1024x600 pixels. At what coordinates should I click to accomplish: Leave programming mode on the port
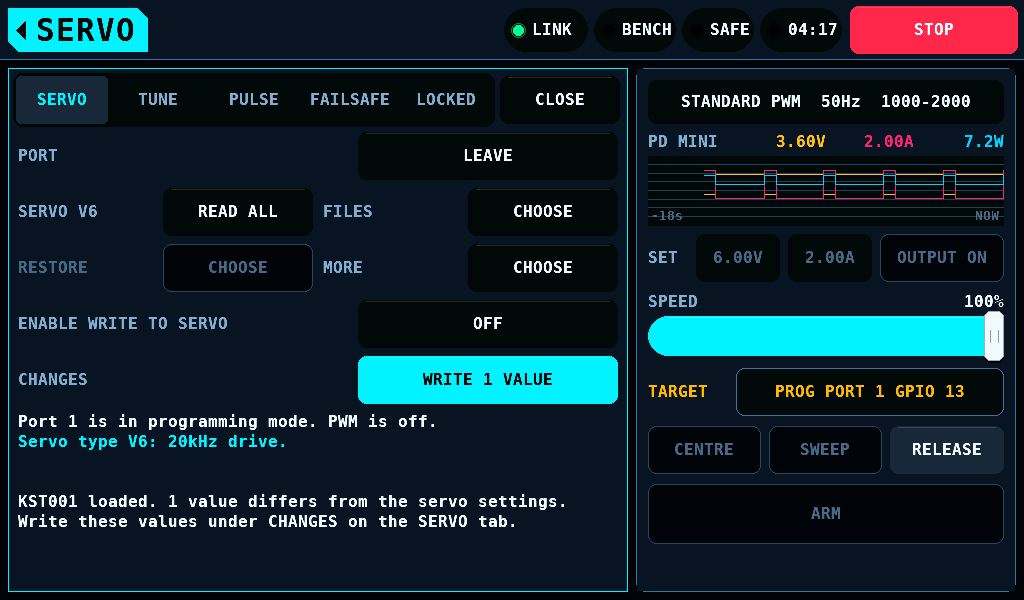pos(488,156)
